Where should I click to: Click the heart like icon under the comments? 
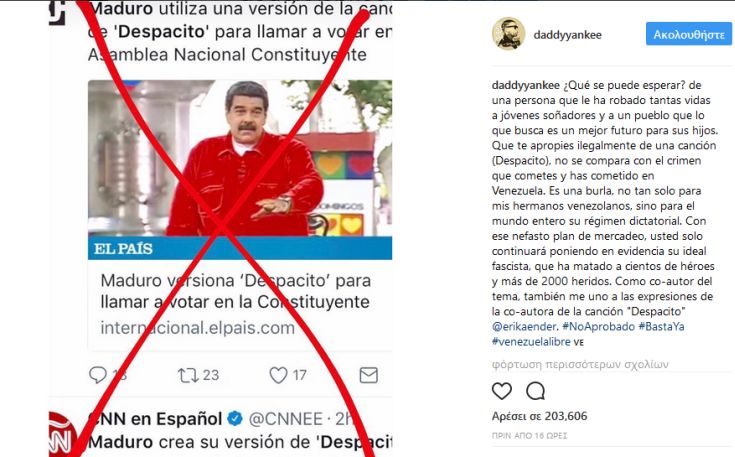[502, 391]
